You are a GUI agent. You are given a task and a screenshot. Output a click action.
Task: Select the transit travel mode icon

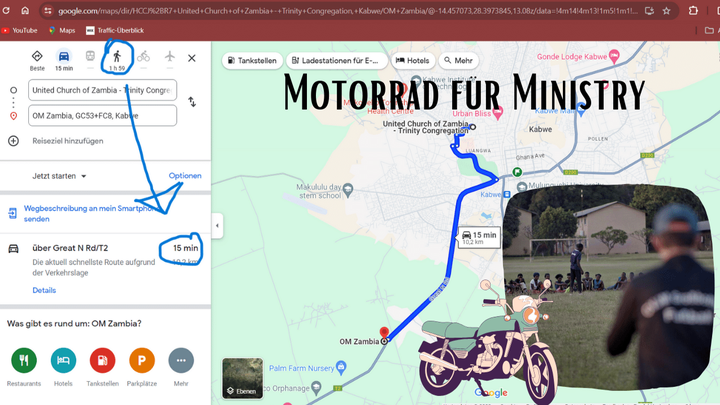pyautogui.click(x=90, y=56)
